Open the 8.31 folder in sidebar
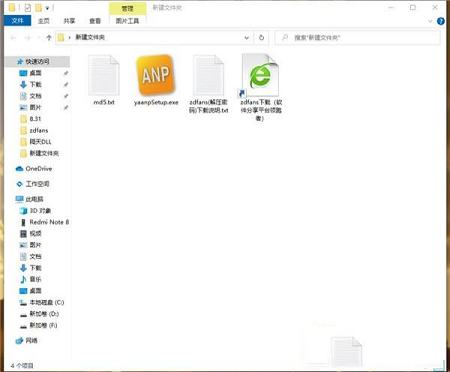This screenshot has height=372, width=450. click(35, 119)
